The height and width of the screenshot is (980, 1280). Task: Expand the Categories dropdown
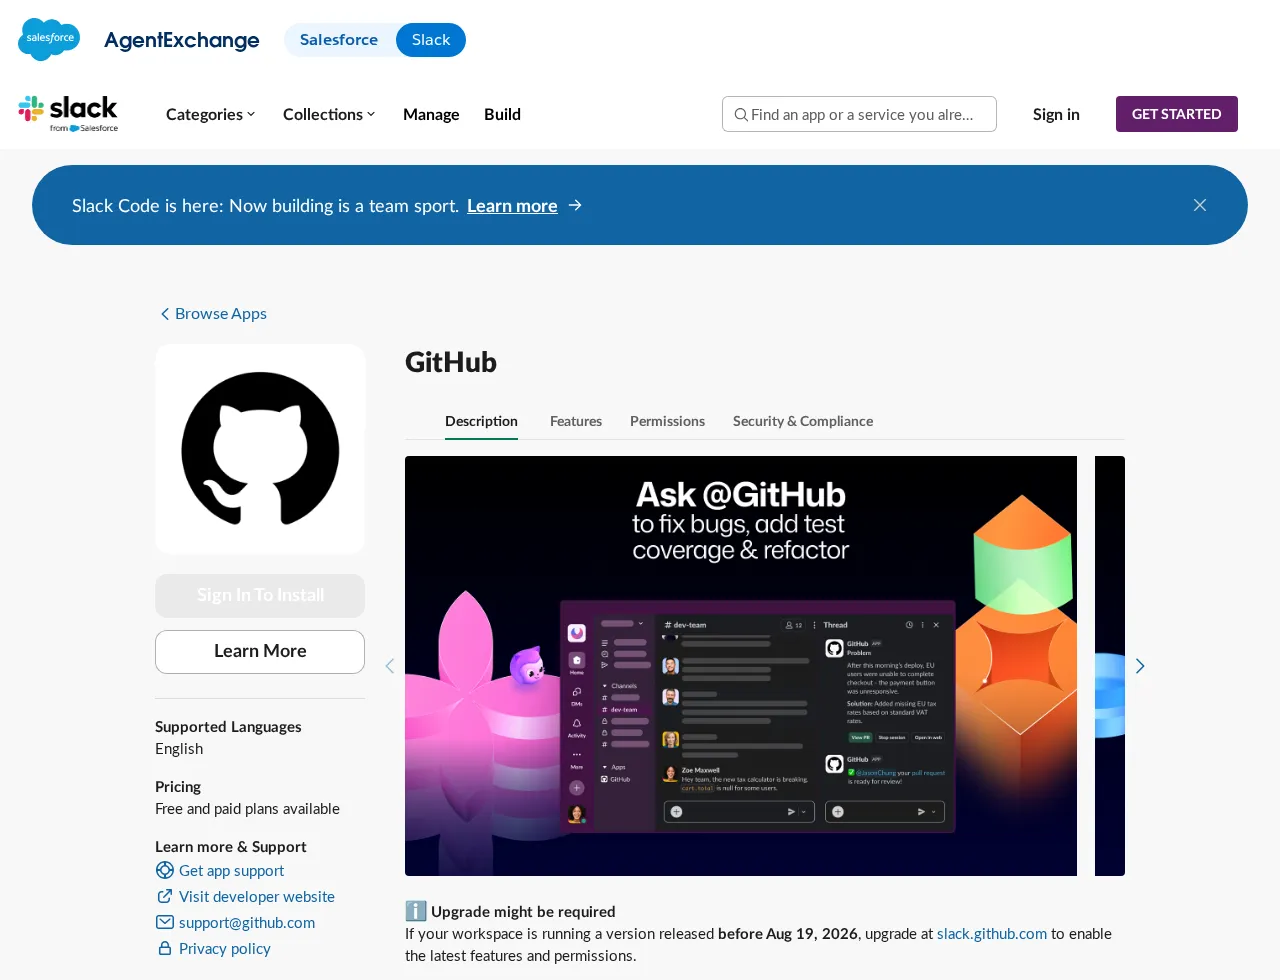tap(211, 114)
